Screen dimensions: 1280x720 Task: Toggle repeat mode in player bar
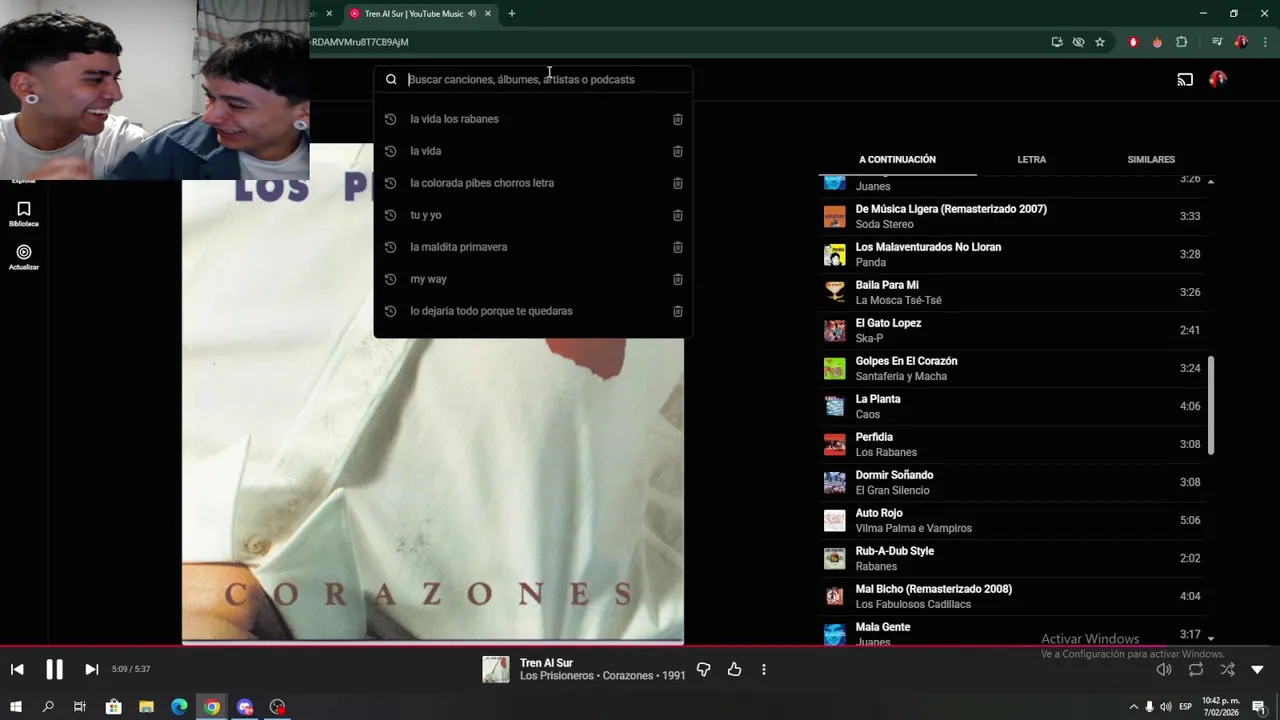coord(1196,669)
